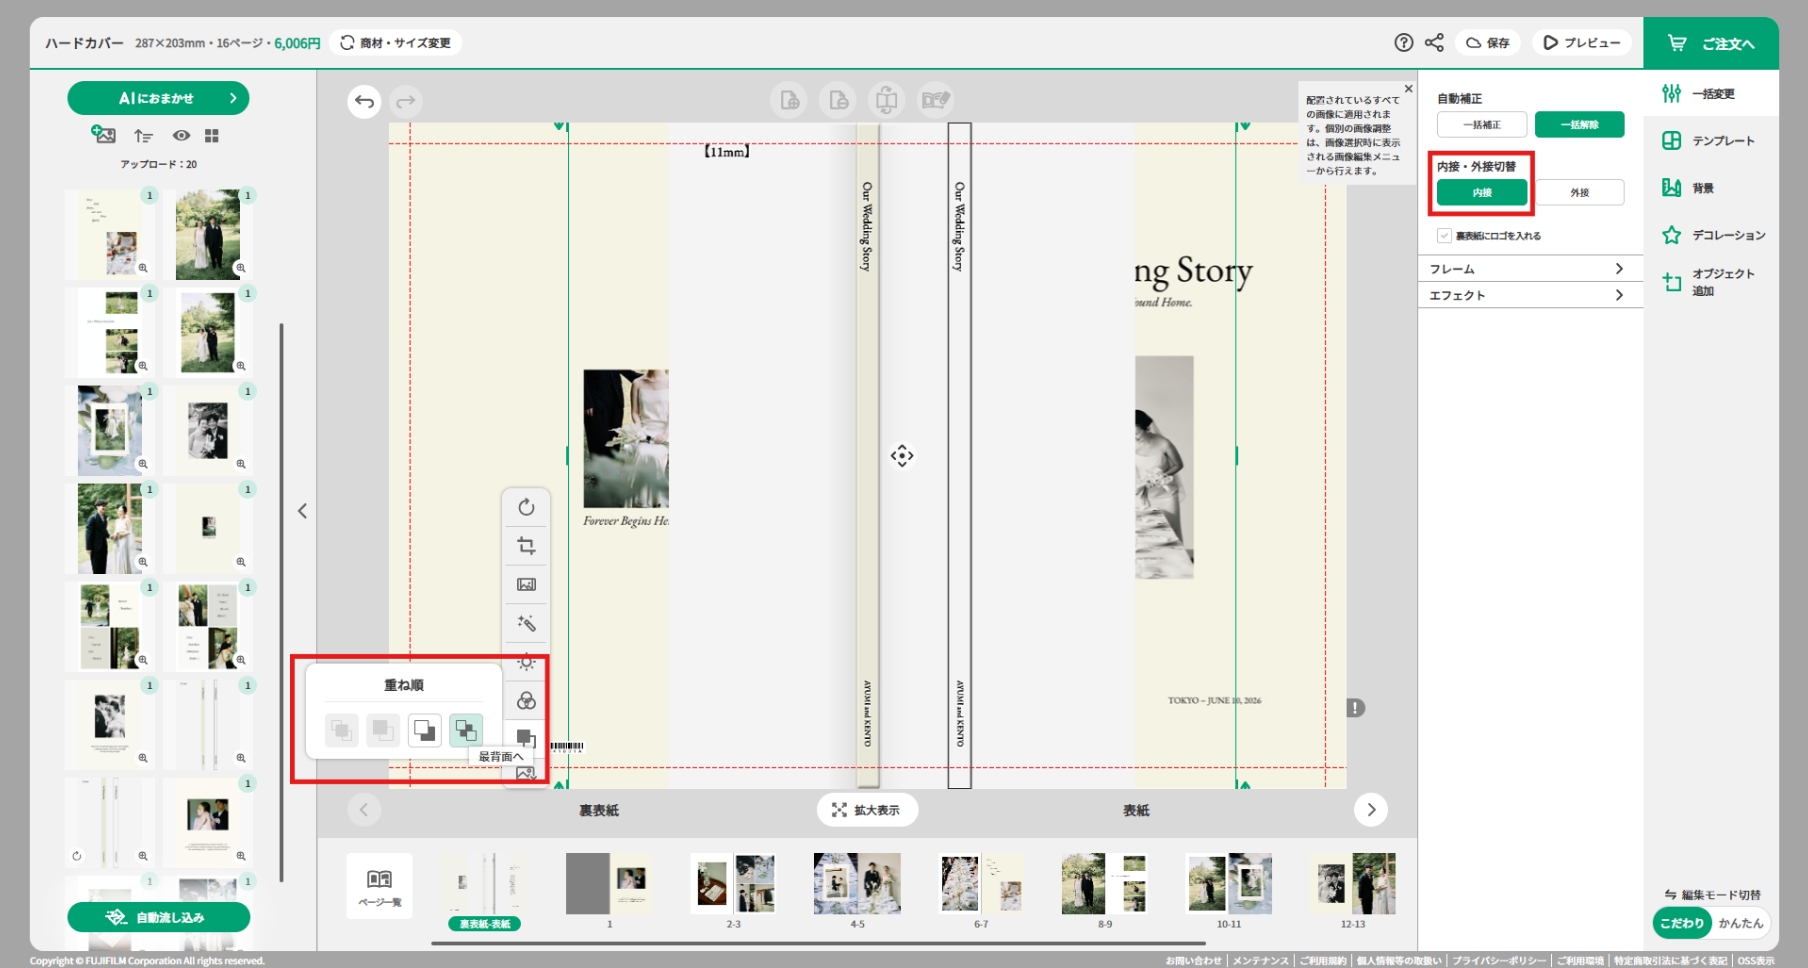The width and height of the screenshot is (1808, 968).
Task: Click the share icon in header
Action: [1434, 42]
